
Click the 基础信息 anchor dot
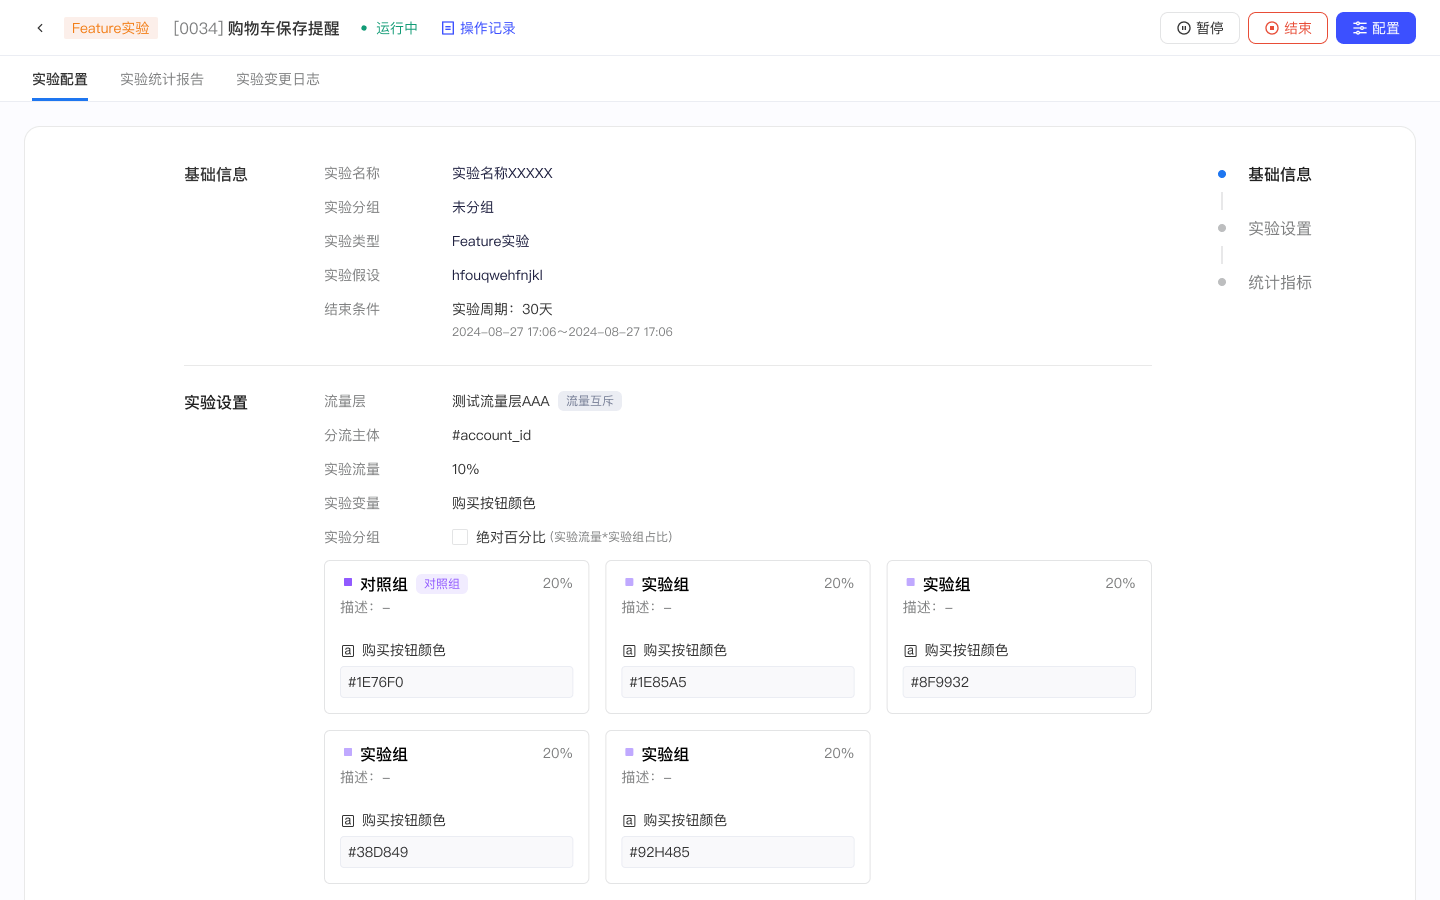(x=1222, y=174)
